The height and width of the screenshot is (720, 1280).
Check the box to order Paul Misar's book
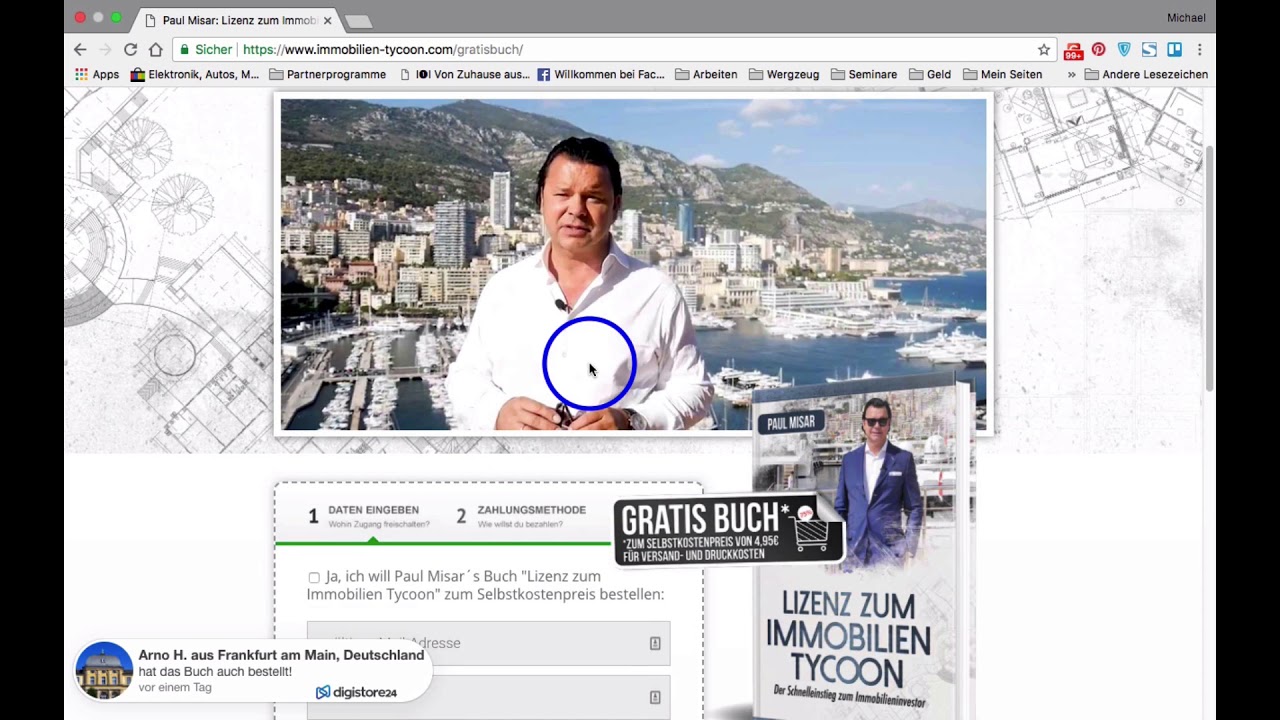pos(314,577)
